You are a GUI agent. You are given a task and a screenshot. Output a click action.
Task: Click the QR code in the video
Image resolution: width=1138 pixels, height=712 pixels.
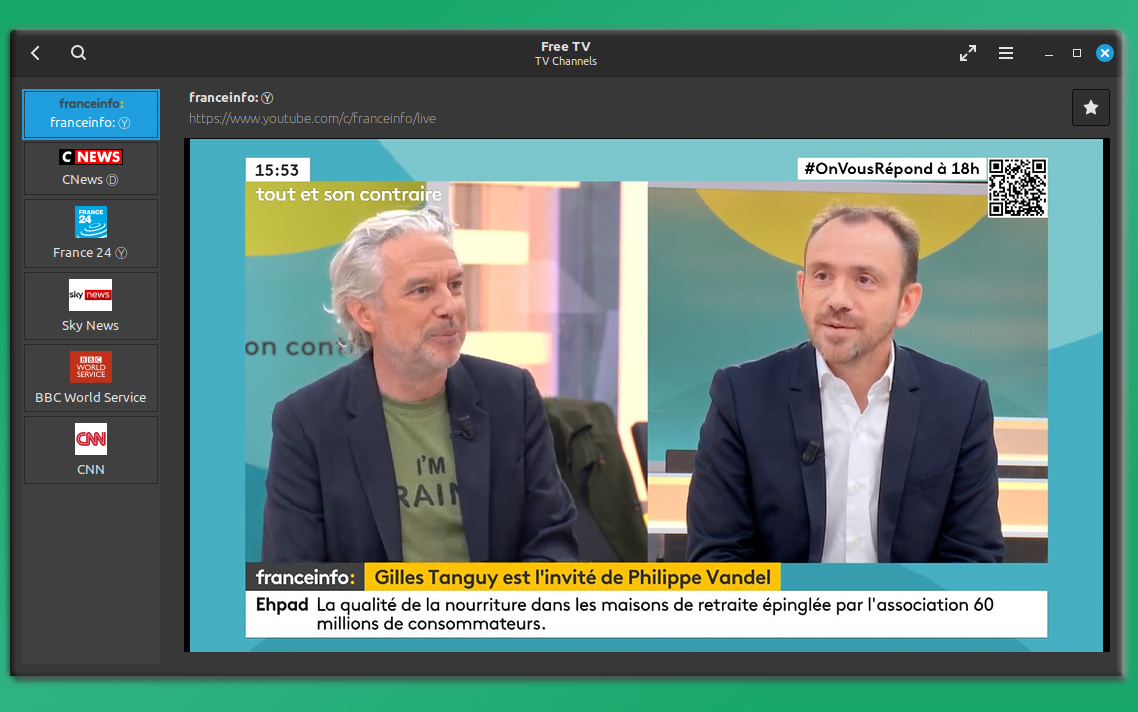click(x=1017, y=187)
